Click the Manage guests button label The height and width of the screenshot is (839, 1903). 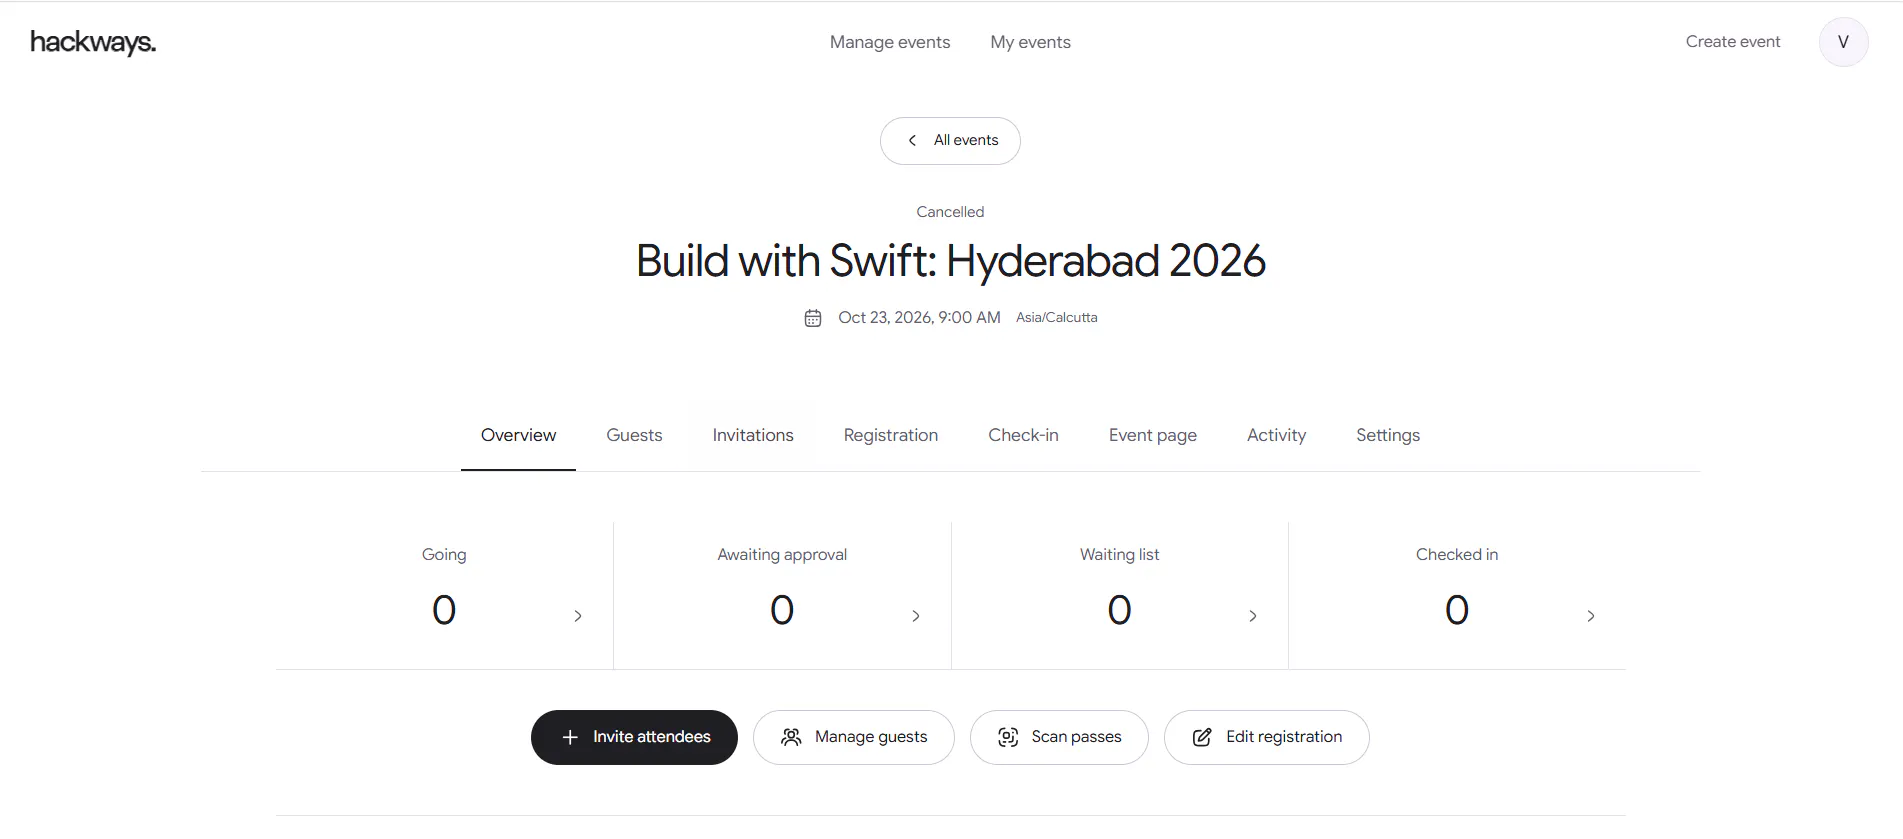tap(871, 737)
